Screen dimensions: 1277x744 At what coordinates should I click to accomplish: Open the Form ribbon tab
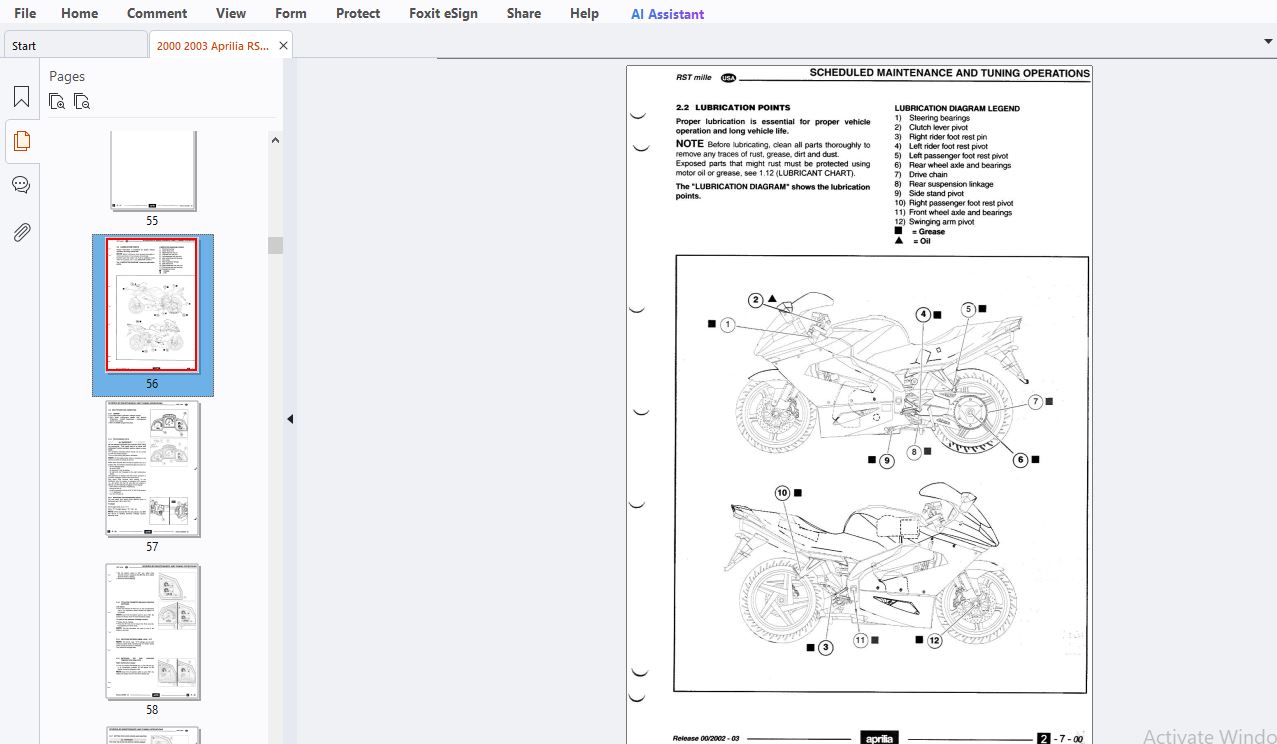291,13
